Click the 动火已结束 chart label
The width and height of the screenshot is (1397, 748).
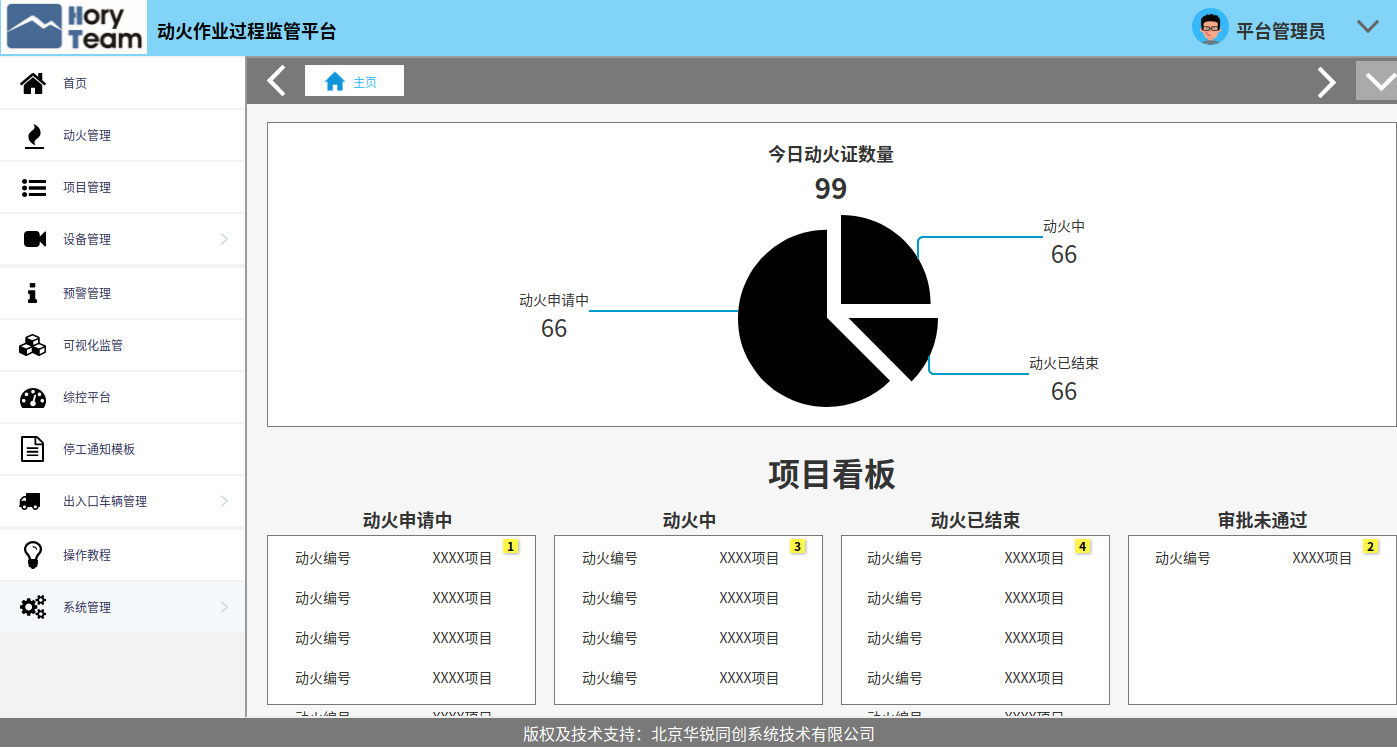pos(1064,363)
